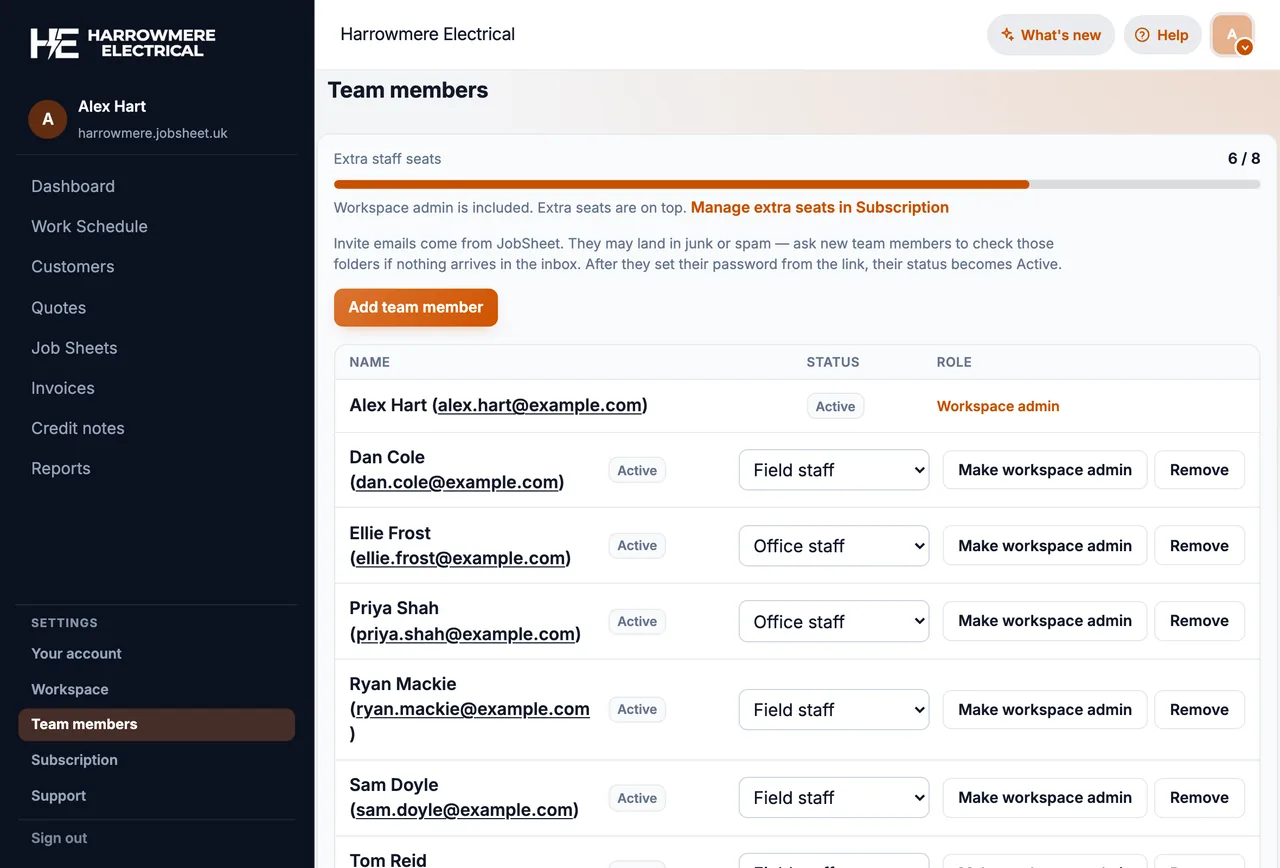View Reports
This screenshot has height=868, width=1280.
[60, 468]
